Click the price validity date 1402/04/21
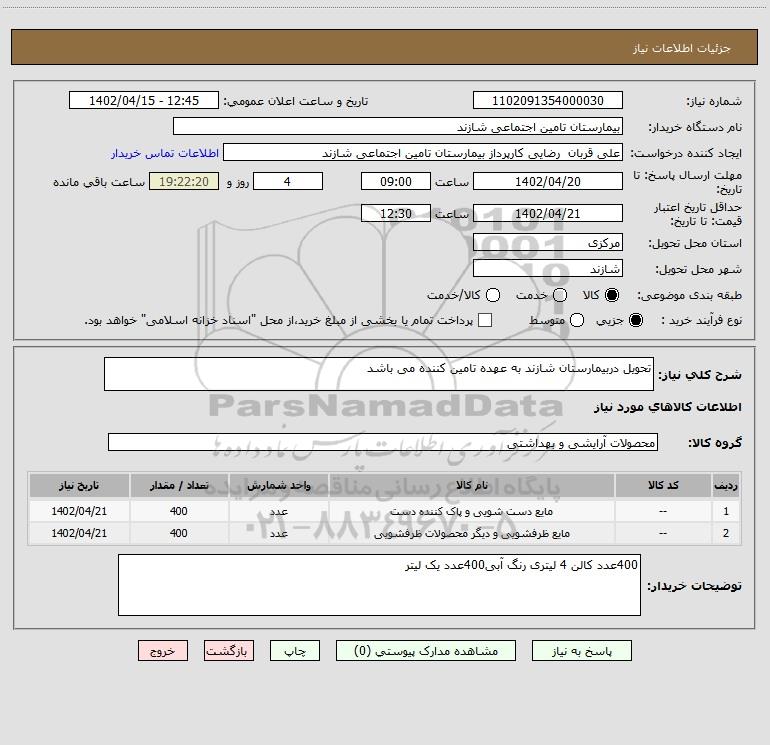This screenshot has height=745, width=770. coord(548,213)
